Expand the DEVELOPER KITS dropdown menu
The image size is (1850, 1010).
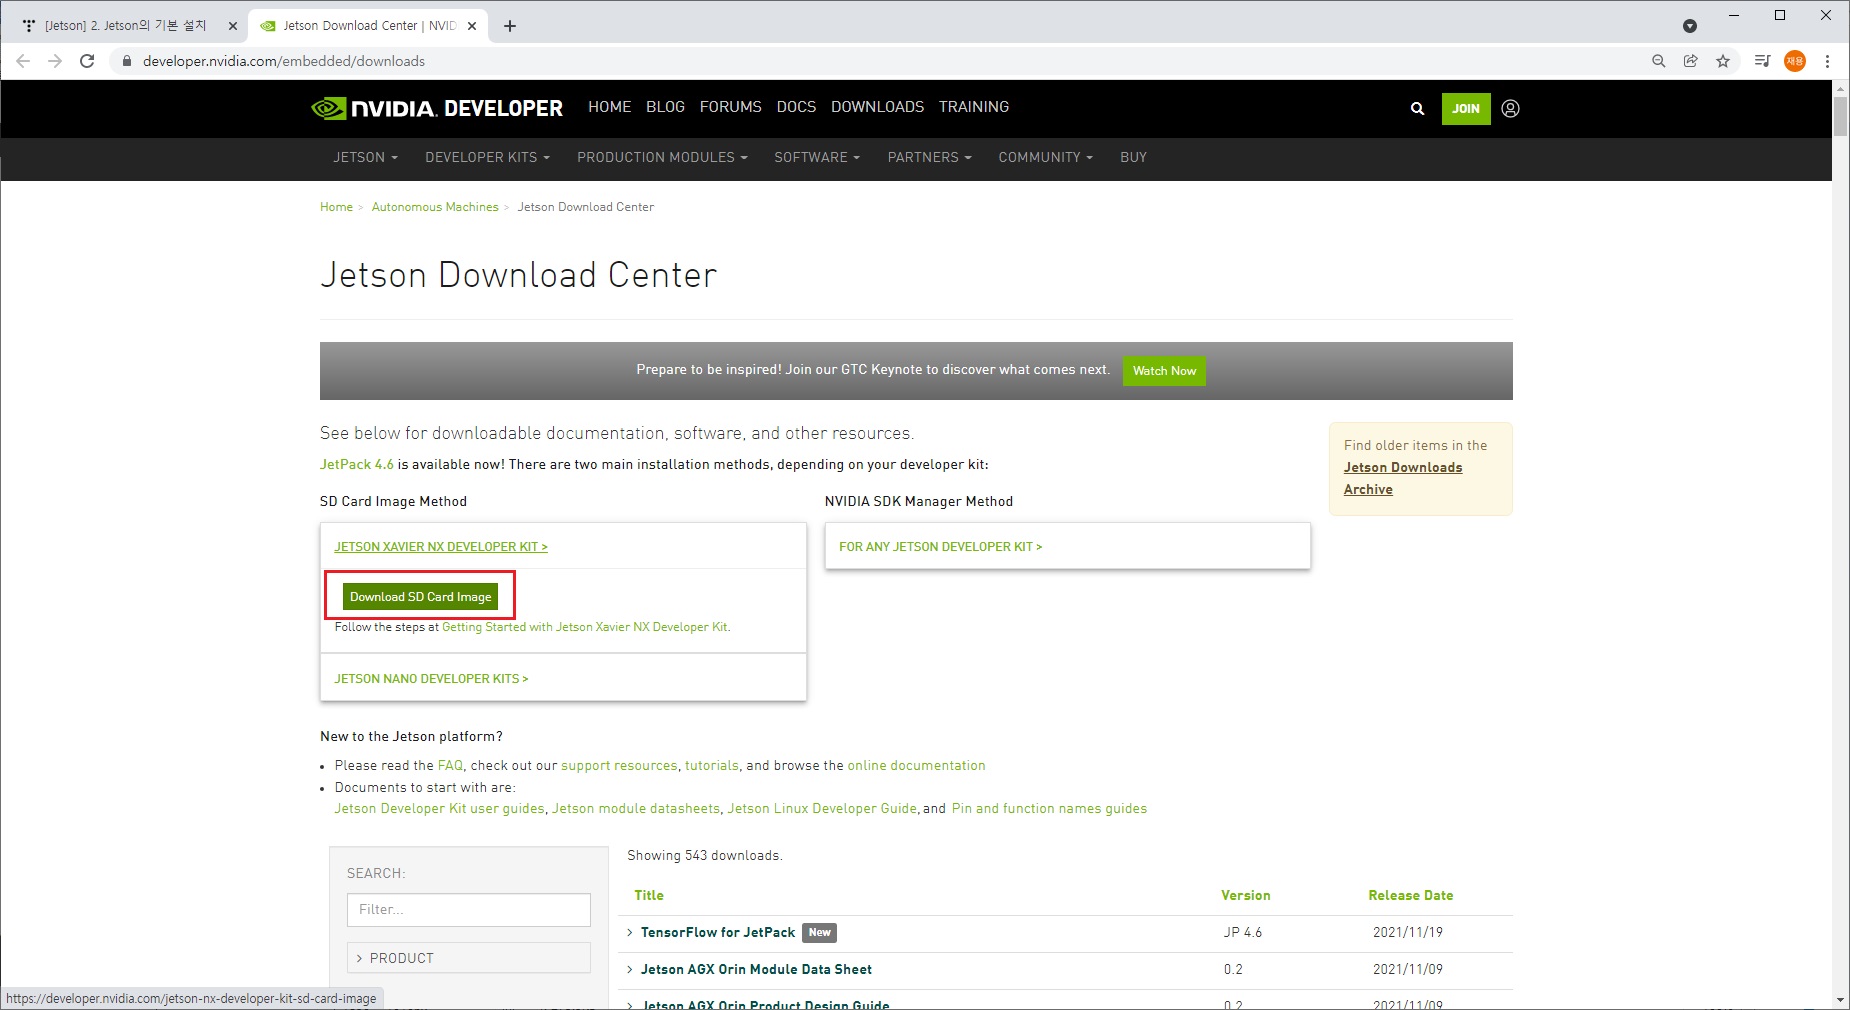tap(487, 158)
